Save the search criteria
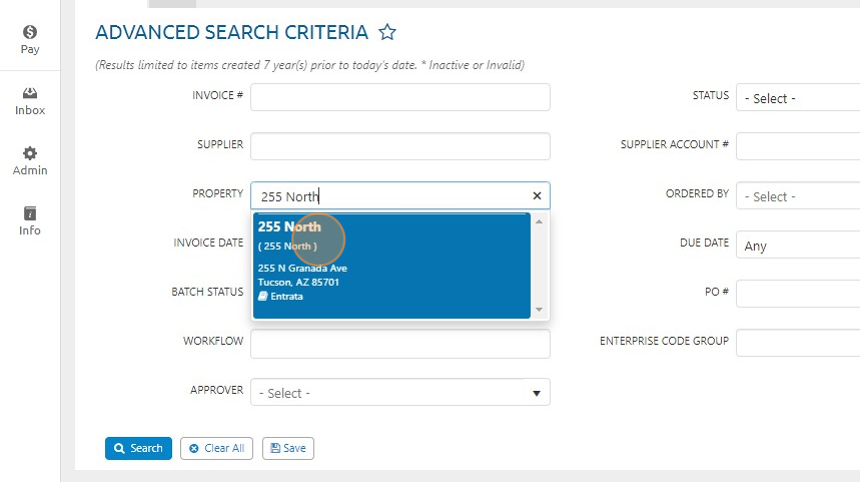 tap(288, 448)
